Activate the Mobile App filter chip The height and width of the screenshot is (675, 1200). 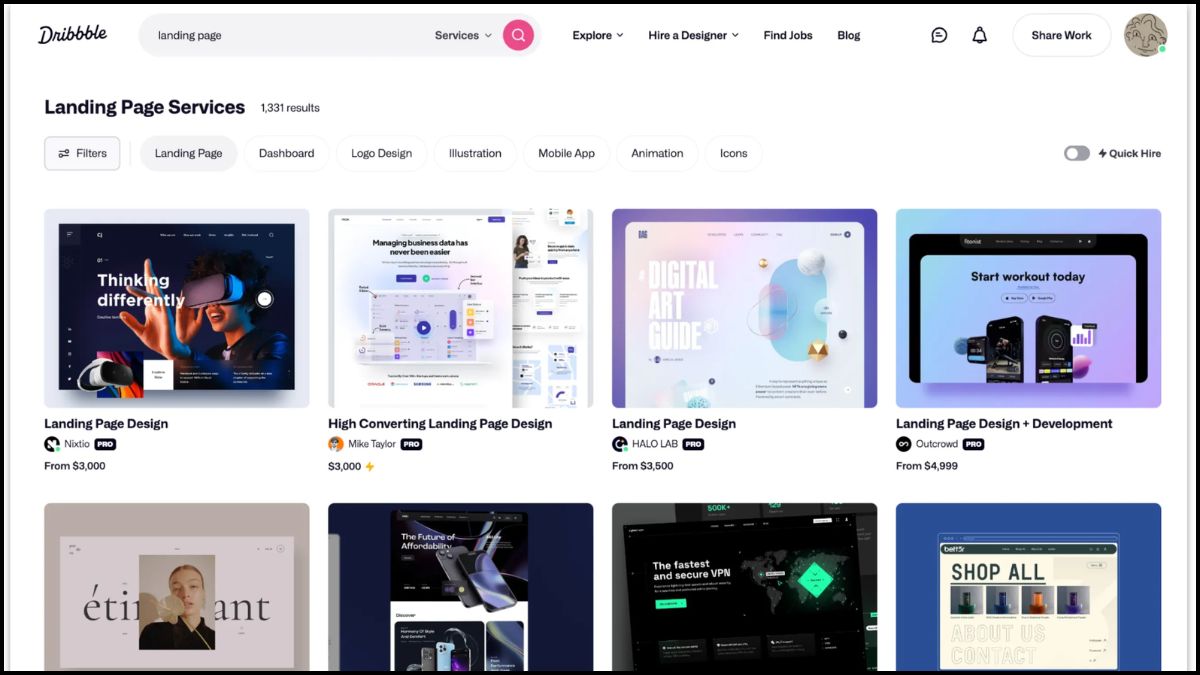coord(566,153)
